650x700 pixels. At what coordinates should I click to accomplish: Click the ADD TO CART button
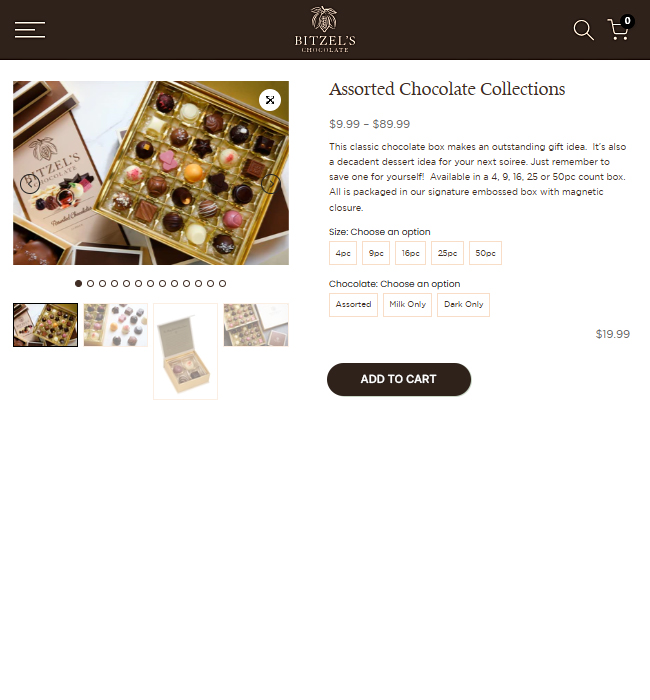(x=399, y=379)
